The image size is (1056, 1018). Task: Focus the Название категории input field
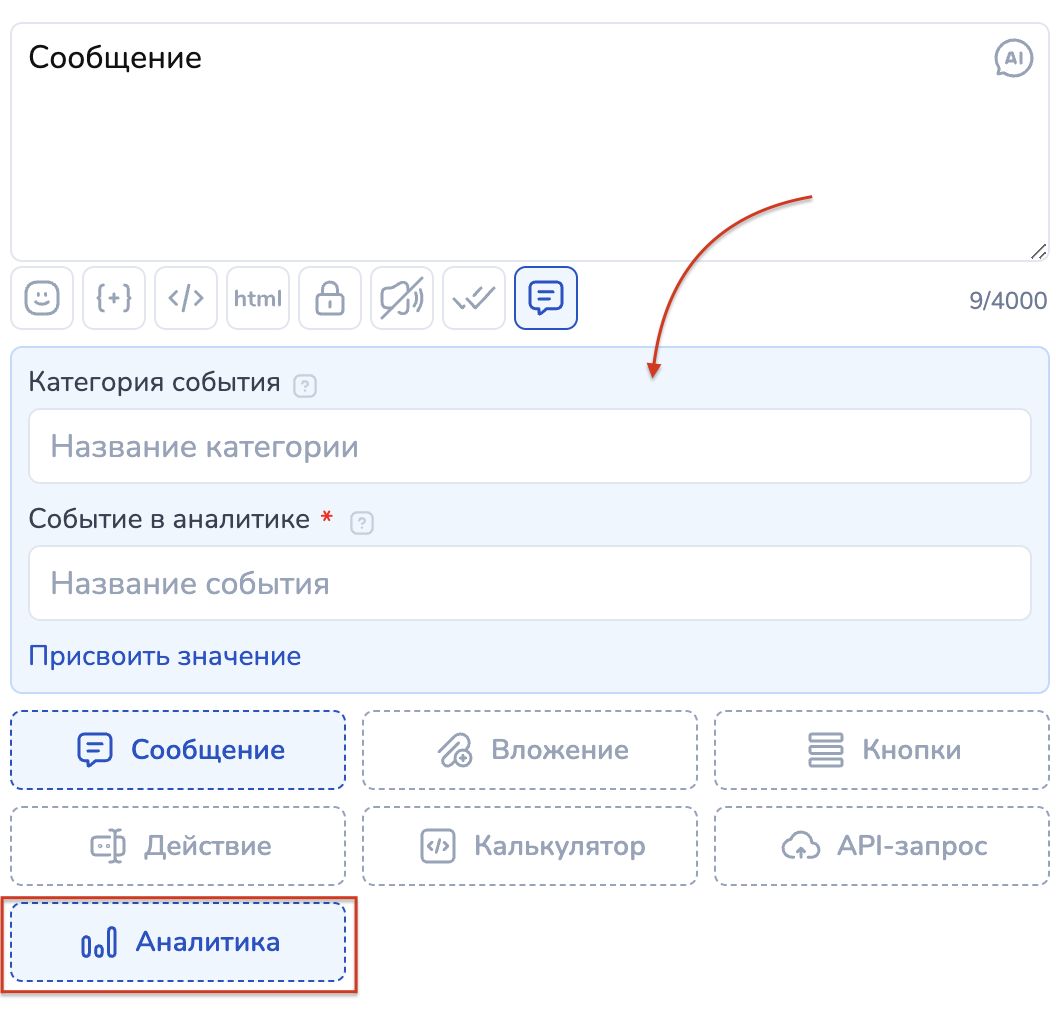(x=529, y=446)
